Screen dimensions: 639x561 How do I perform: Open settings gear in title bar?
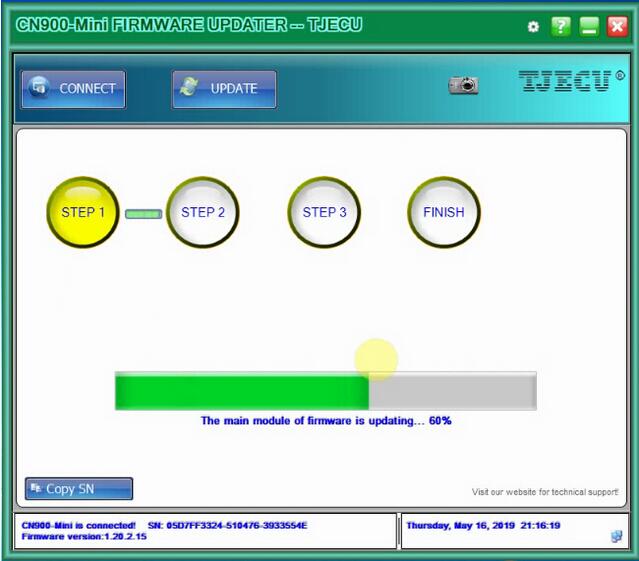[533, 27]
